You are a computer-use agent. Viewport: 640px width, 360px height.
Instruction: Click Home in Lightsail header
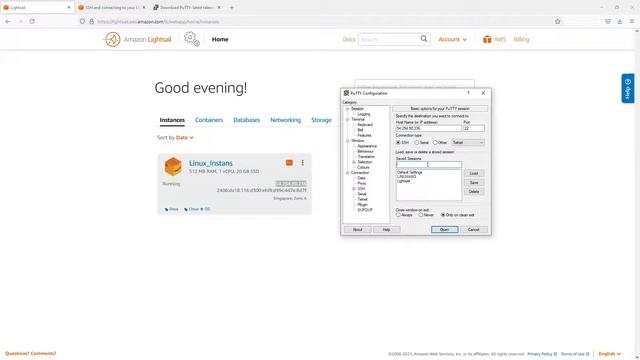[x=220, y=39]
